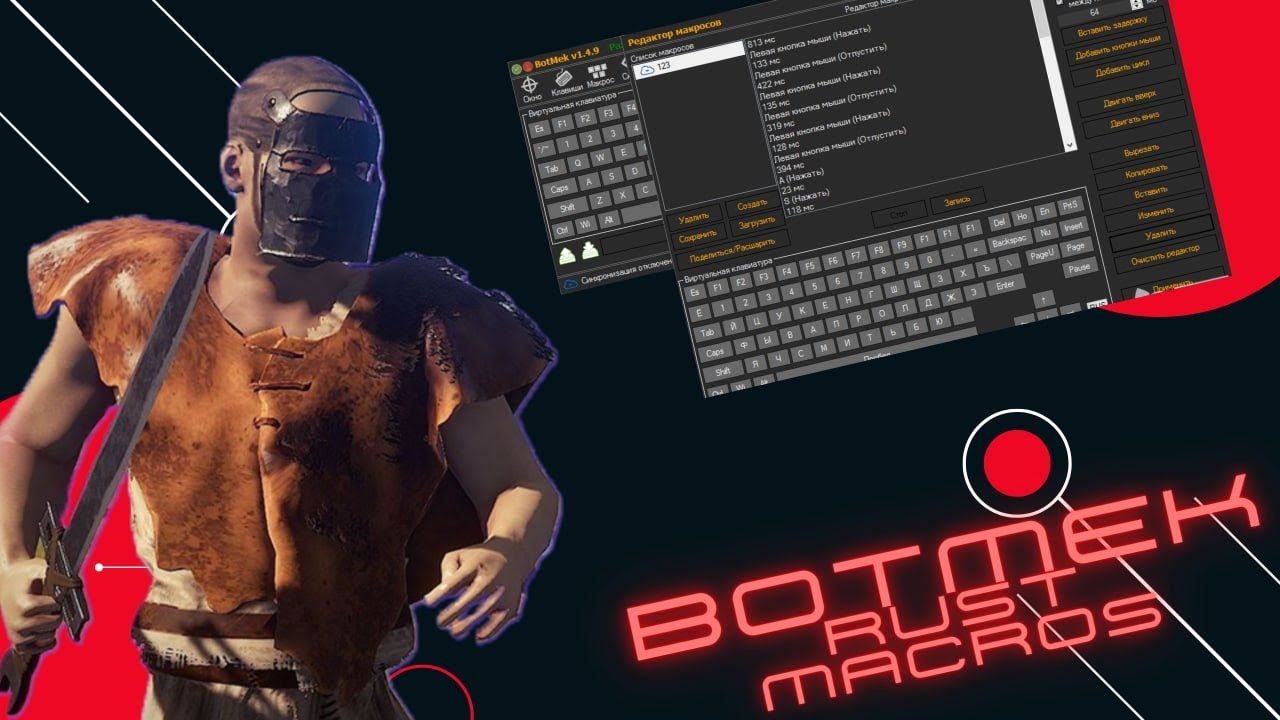Click the green upload icon in BotMek window

pos(568,257)
